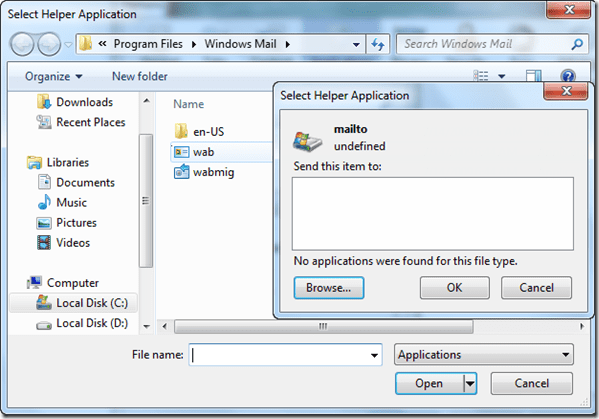Click Browse... in the front dialog
This screenshot has width=599, height=419.
point(329,288)
